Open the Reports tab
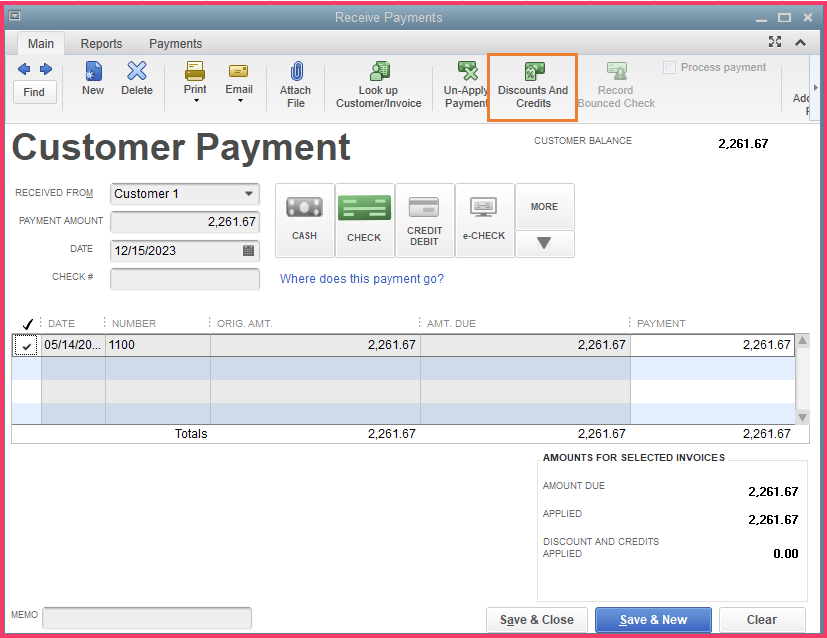This screenshot has height=638, width=827. click(101, 43)
